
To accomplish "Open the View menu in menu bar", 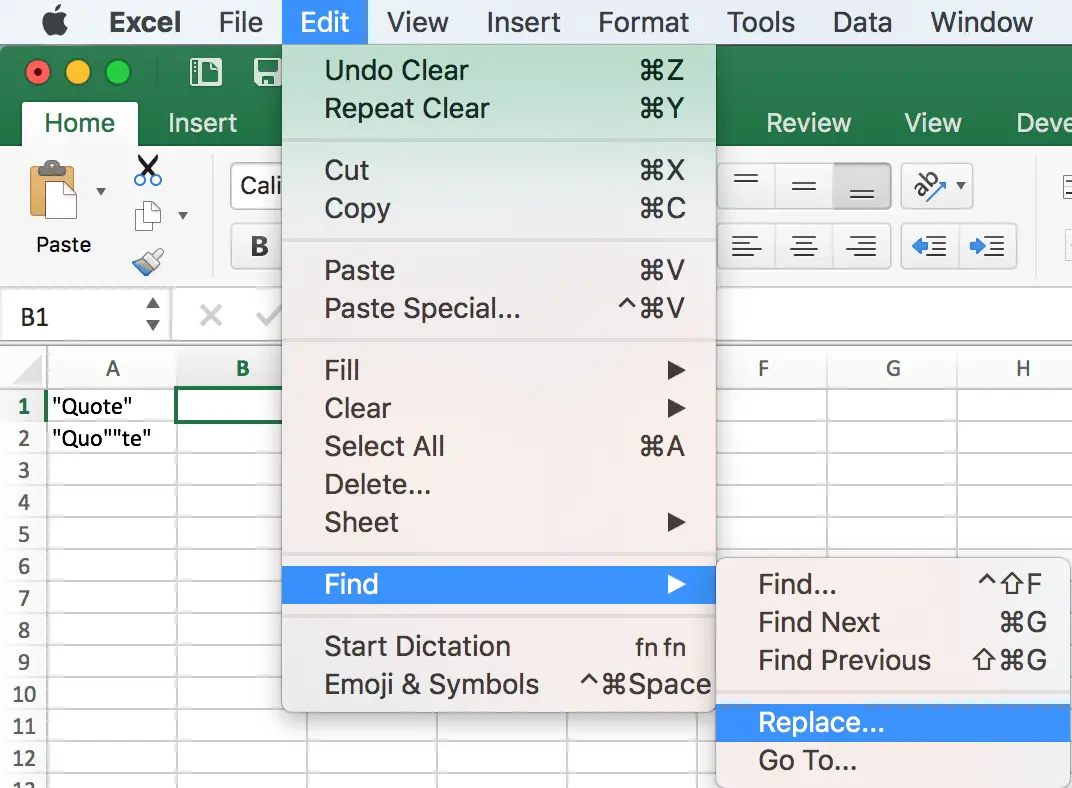I will (x=418, y=22).
